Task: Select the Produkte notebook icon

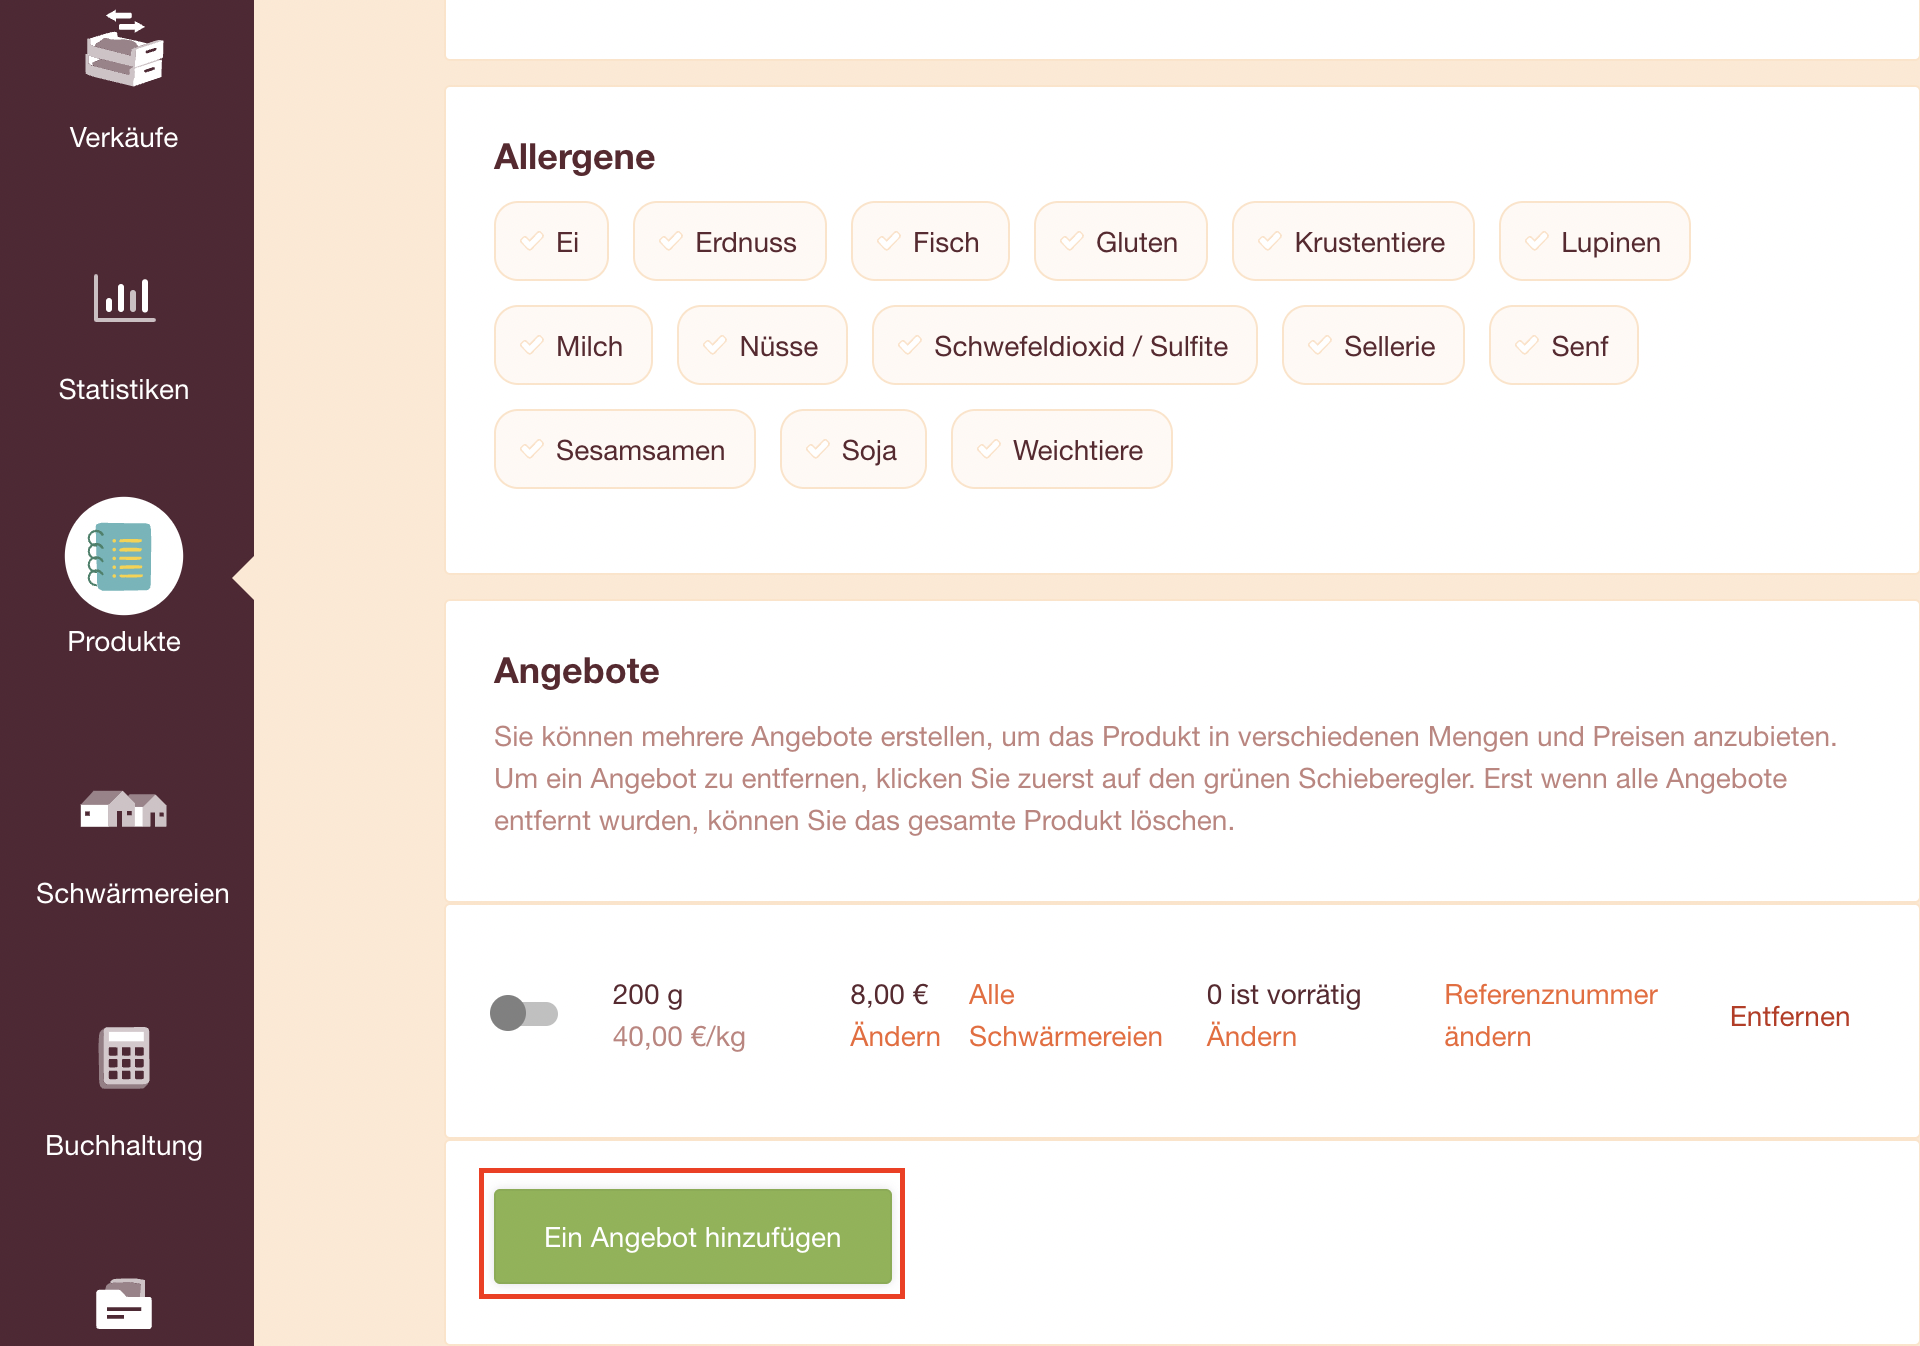Action: (124, 556)
